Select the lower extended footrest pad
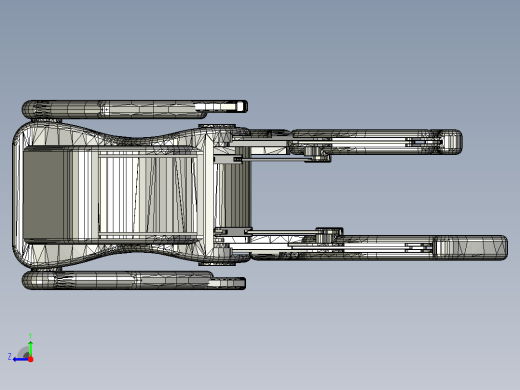This screenshot has height=390, width=520. click(x=471, y=248)
